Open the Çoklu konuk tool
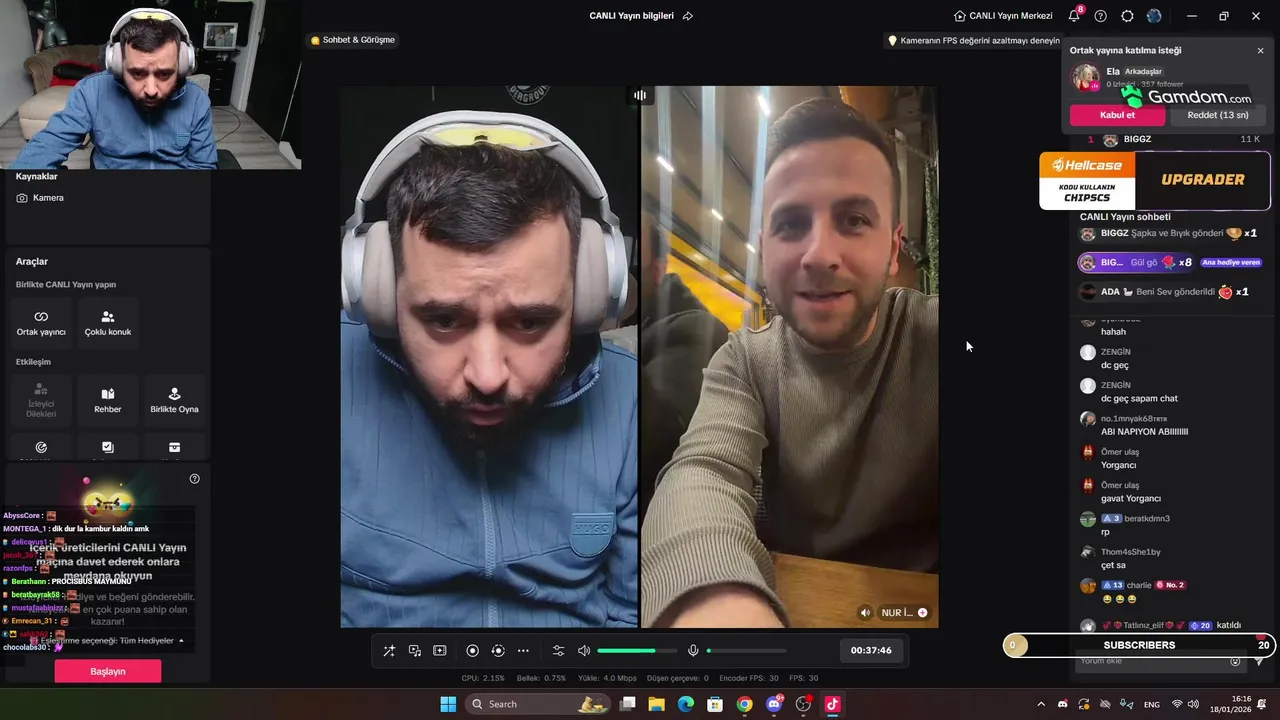Screen dimensions: 1280x720 point(108,322)
